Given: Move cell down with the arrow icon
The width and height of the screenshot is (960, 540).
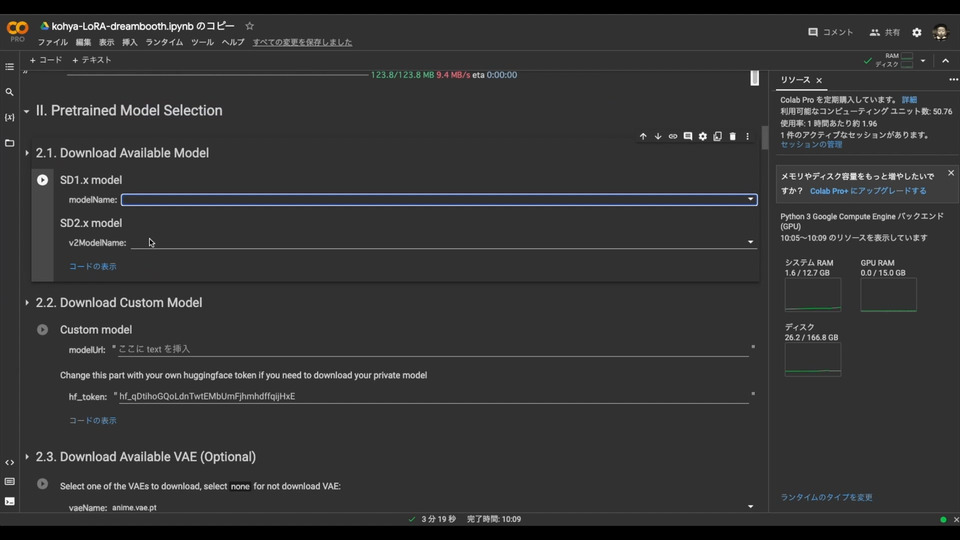Looking at the screenshot, I should 658,137.
